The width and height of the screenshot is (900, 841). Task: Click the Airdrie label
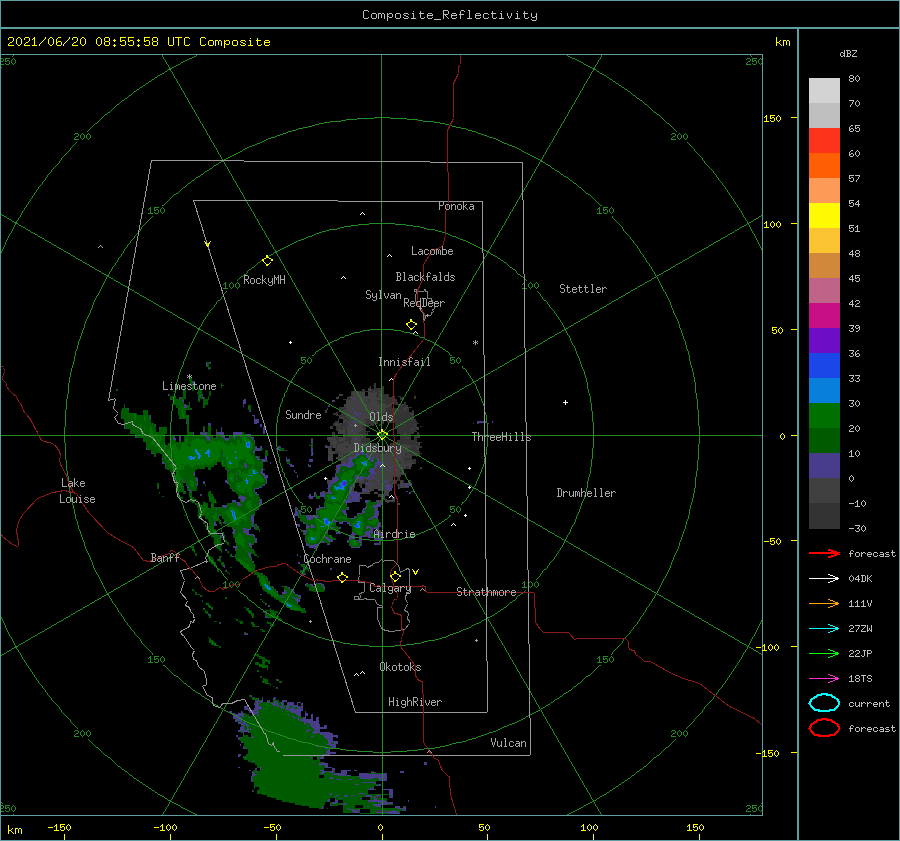point(394,534)
